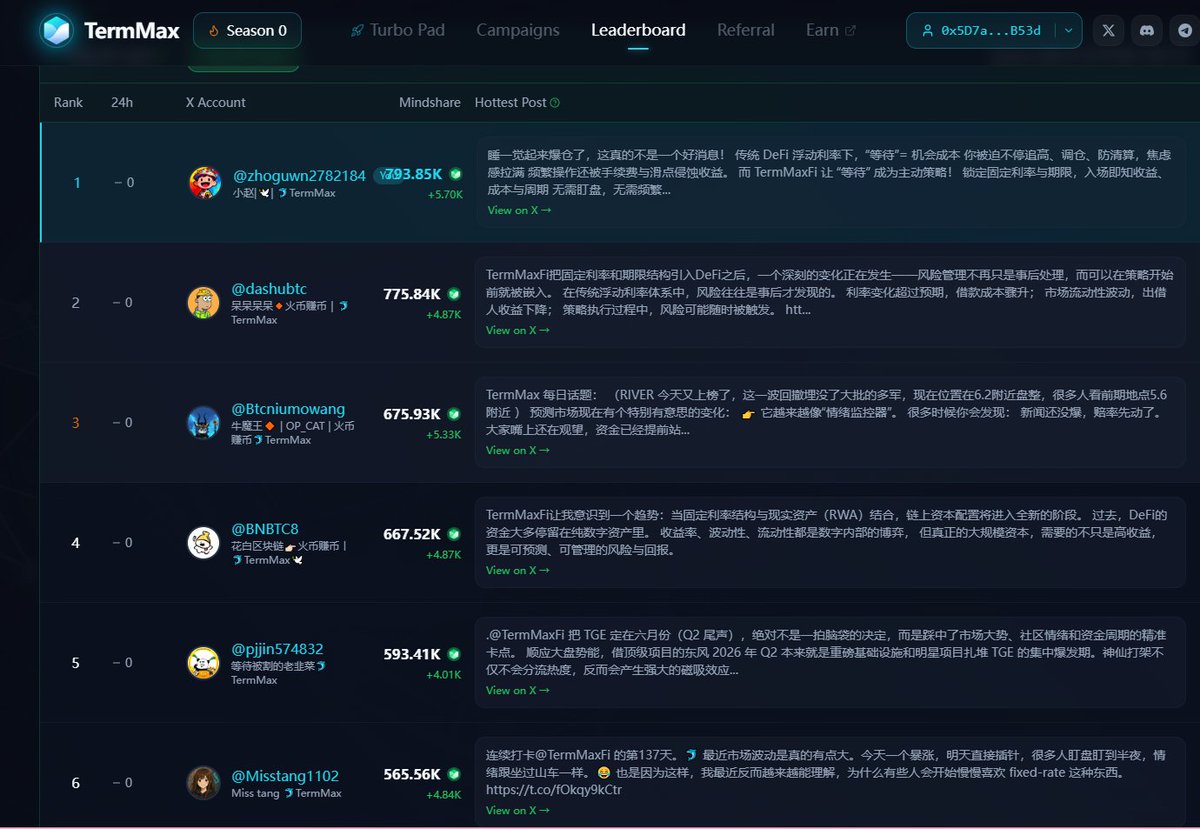The height and width of the screenshot is (829, 1200).
Task: Open the Telegram icon
Action: [x=1185, y=31]
